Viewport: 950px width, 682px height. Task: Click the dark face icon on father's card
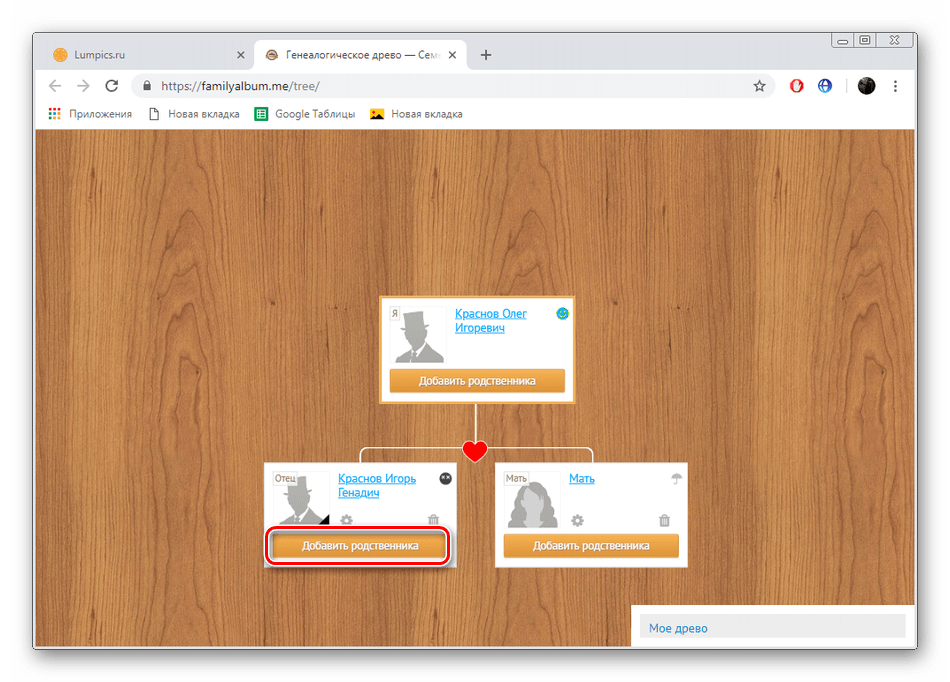pyautogui.click(x=445, y=478)
